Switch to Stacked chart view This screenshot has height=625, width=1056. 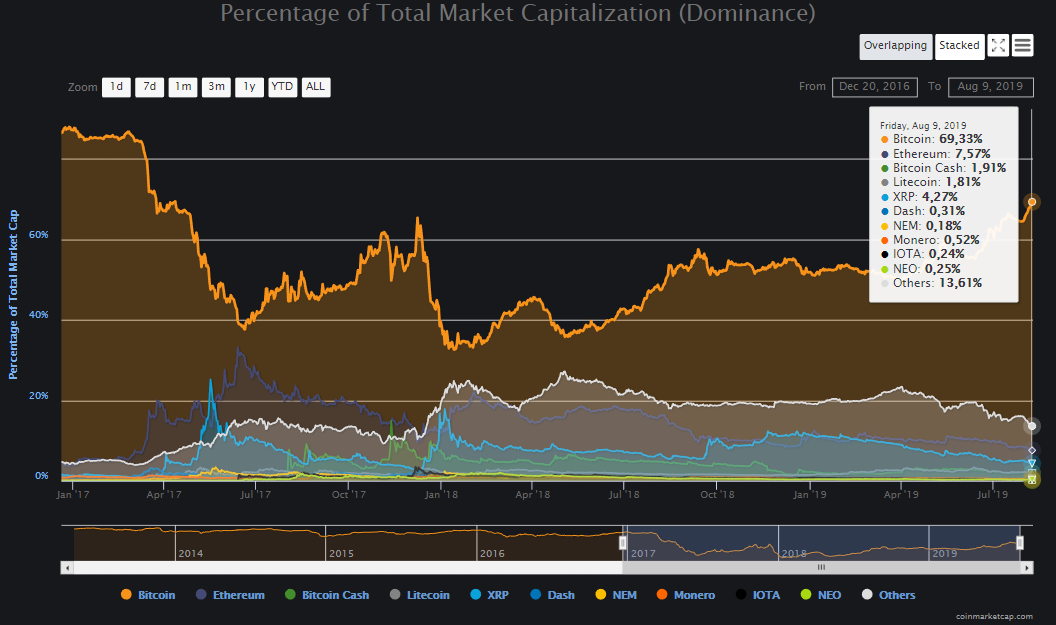click(959, 46)
